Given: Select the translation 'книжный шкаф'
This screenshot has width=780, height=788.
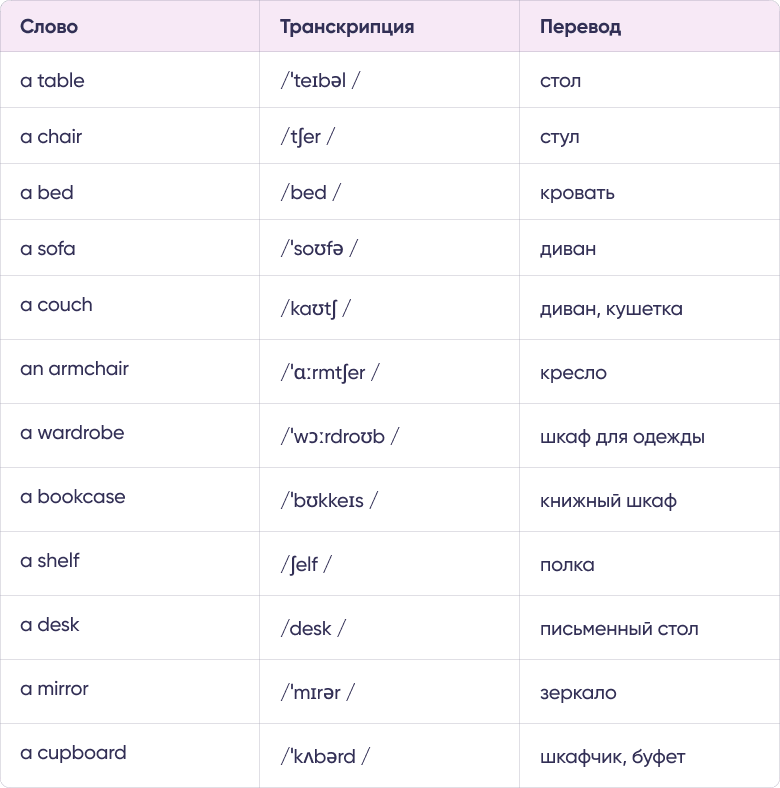Looking at the screenshot, I should click(608, 501).
